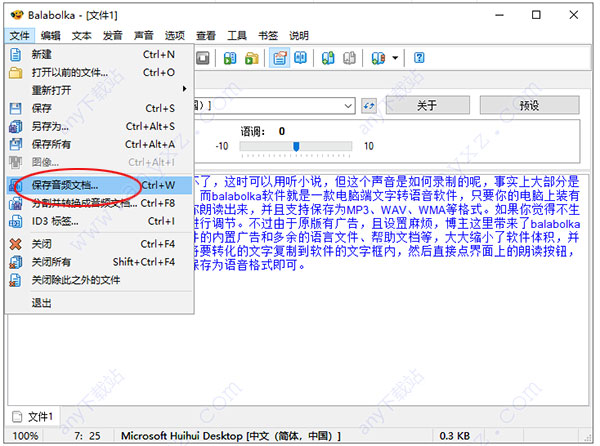Open the 查看 menu
Screen dimensions: 600x446
pyautogui.click(x=206, y=36)
